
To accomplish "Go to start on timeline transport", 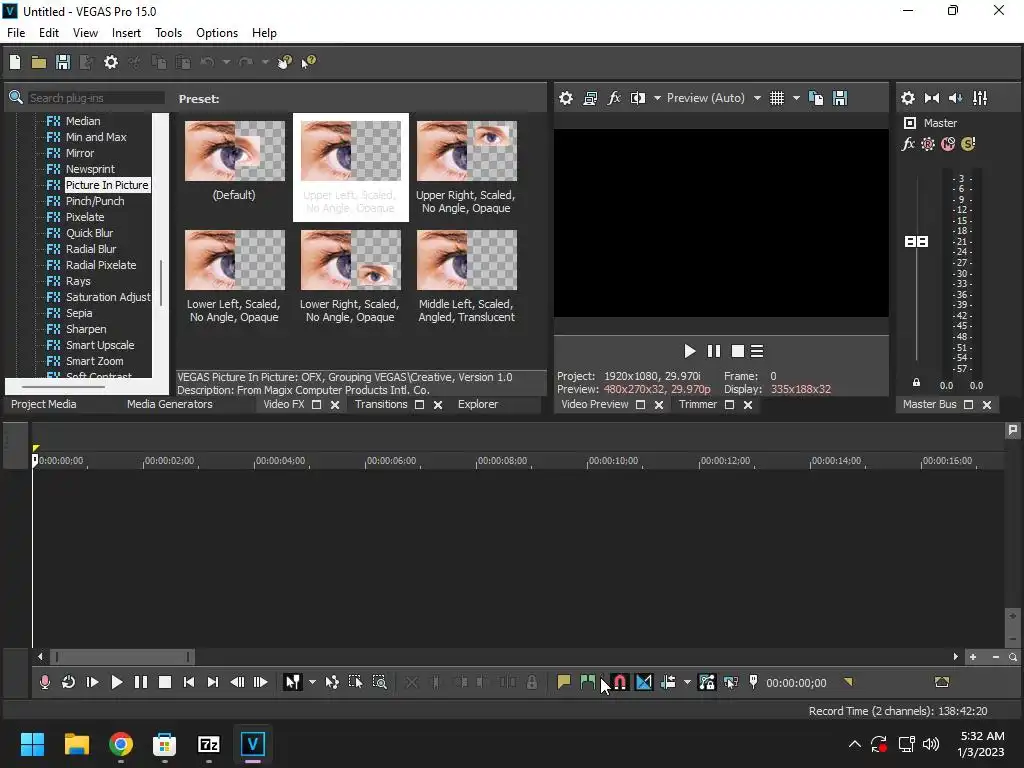I will [189, 682].
